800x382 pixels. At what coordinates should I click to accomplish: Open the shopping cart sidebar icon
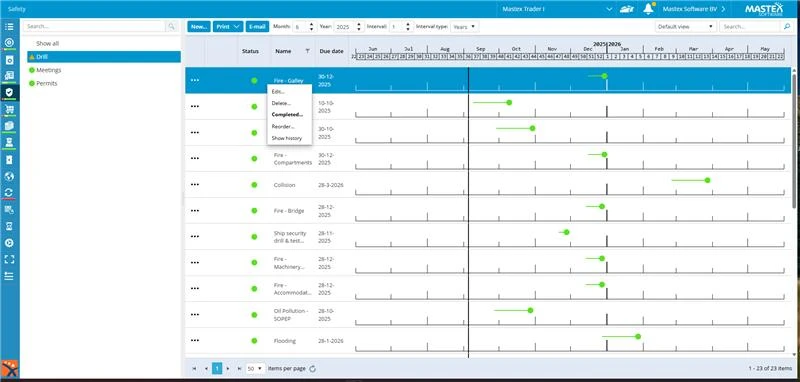point(9,109)
